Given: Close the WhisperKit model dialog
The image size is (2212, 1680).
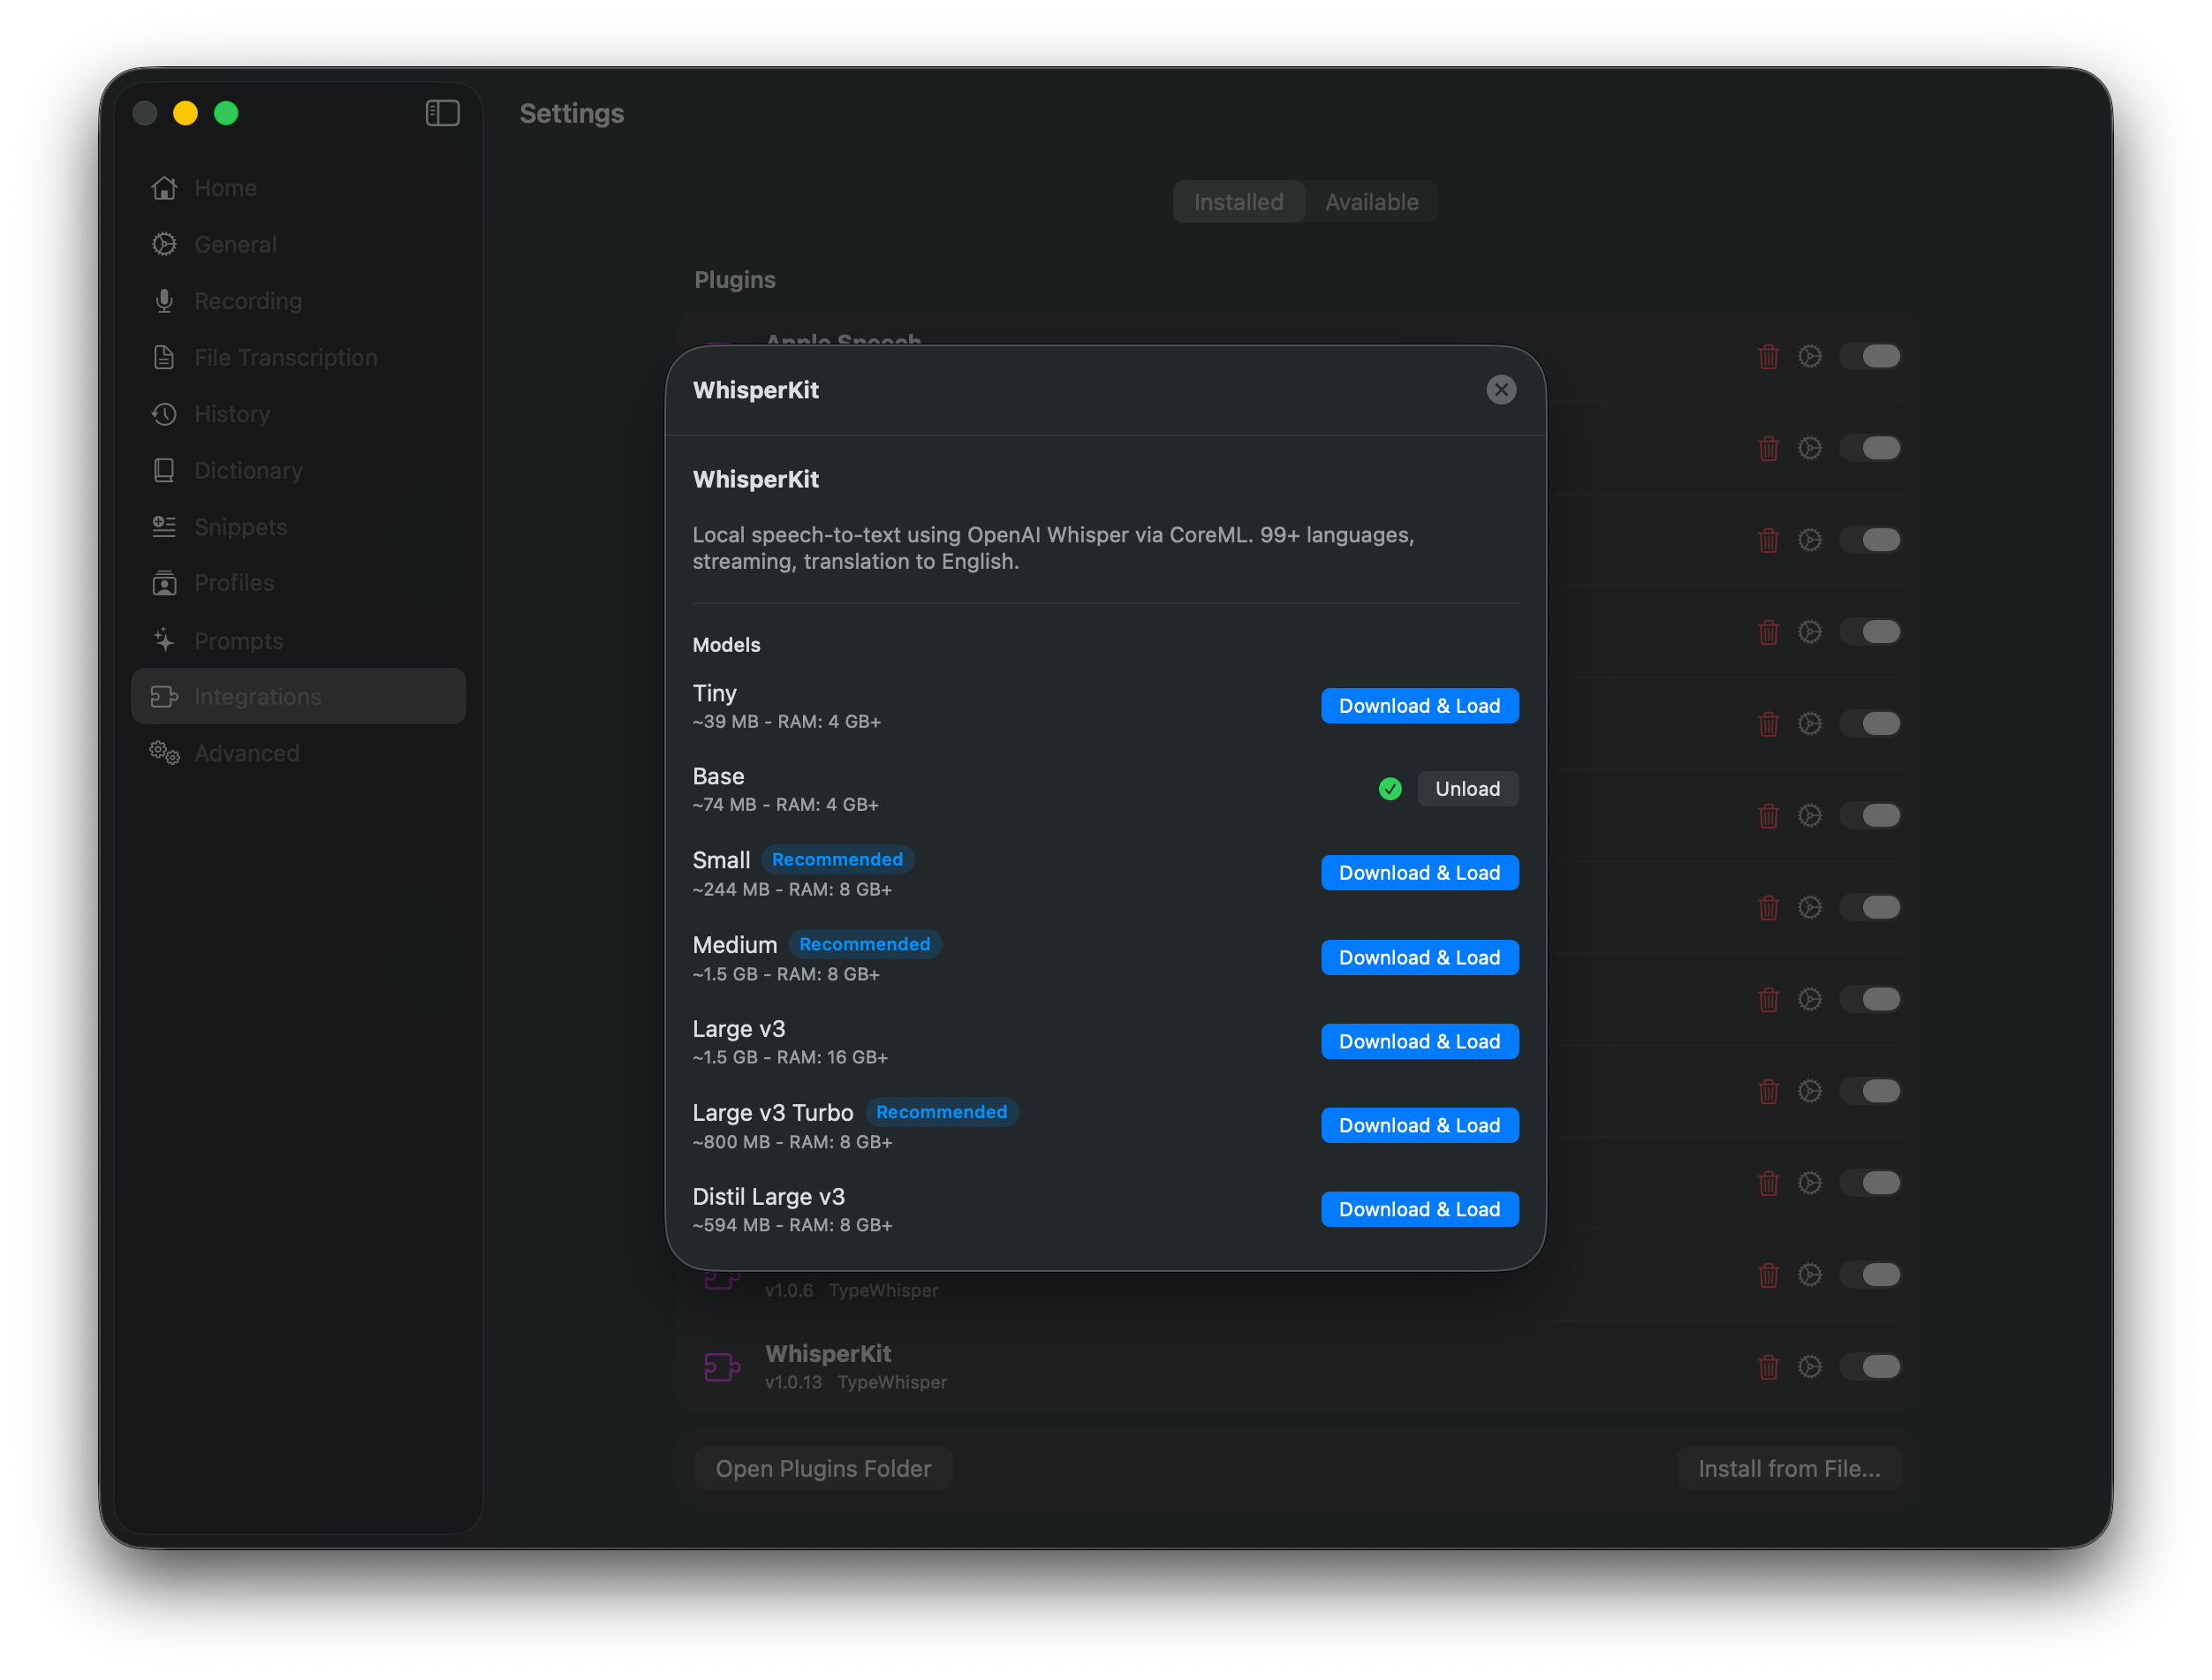Looking at the screenshot, I should (1501, 389).
